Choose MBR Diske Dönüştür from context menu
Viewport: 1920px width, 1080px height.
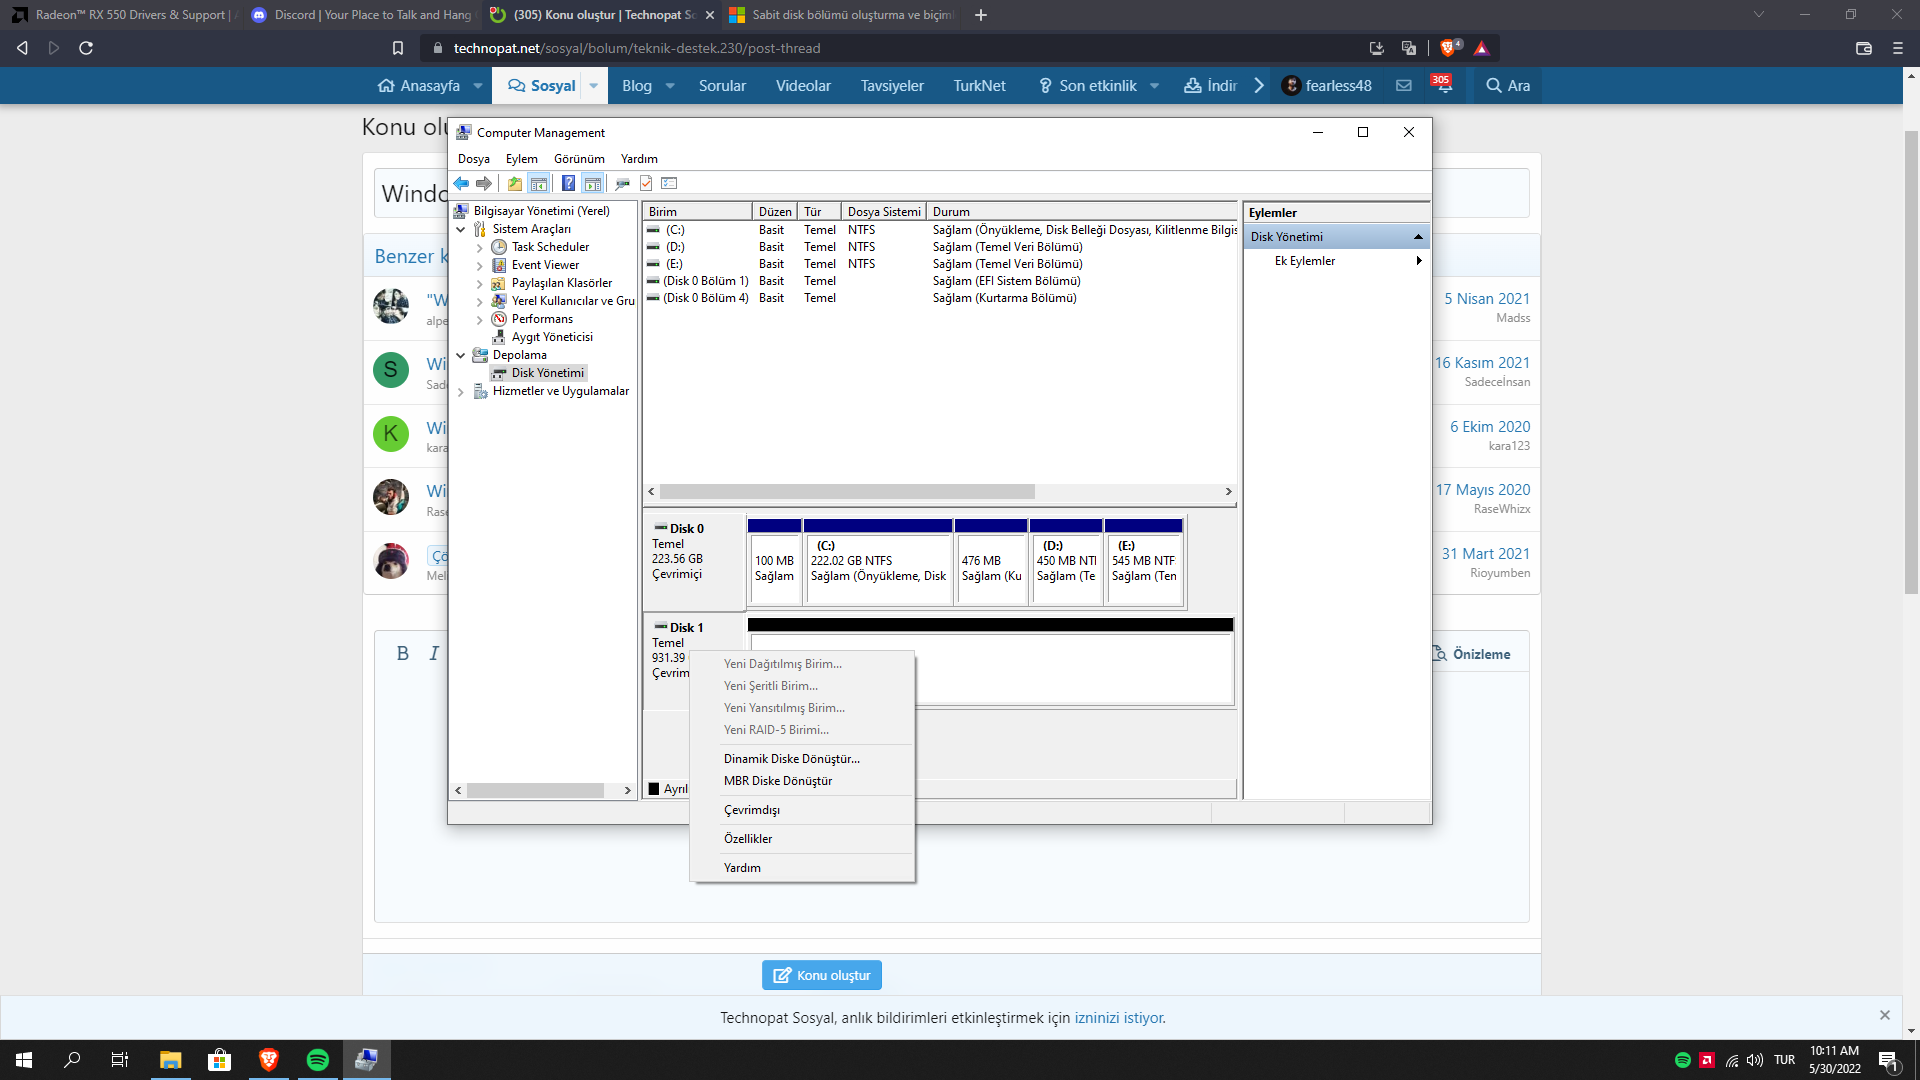777,781
